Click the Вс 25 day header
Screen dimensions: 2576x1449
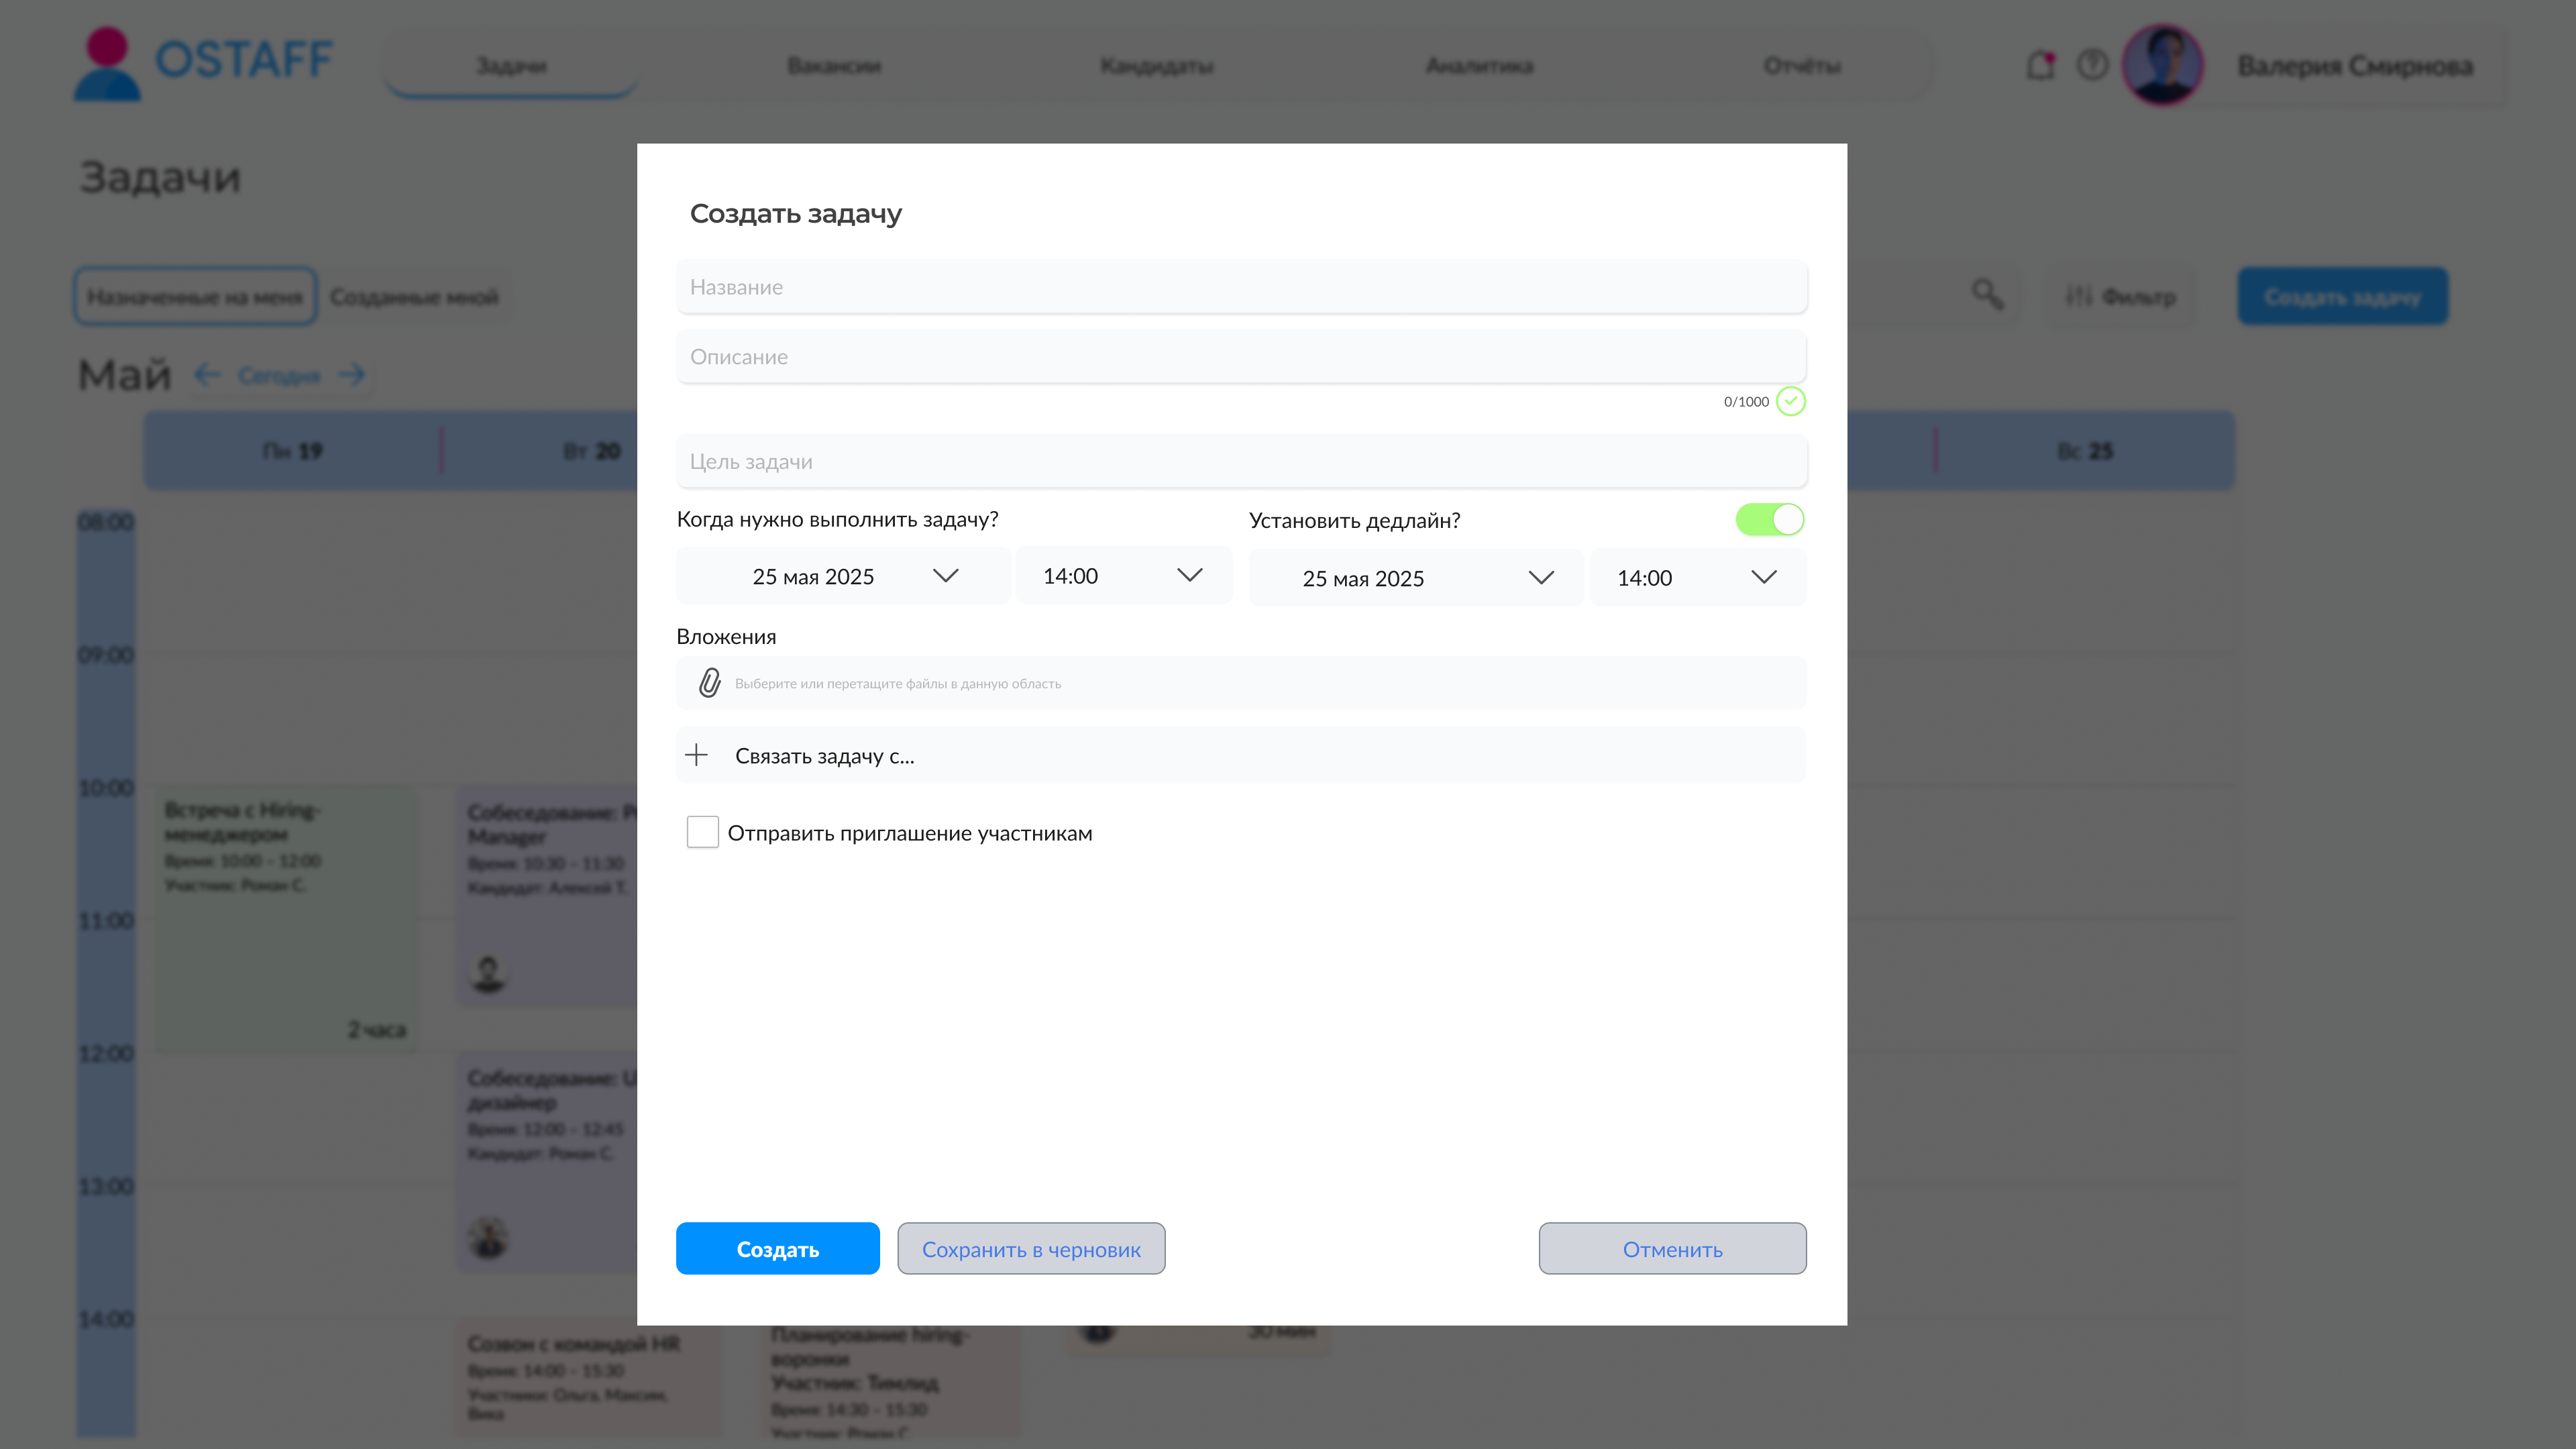2086,451
